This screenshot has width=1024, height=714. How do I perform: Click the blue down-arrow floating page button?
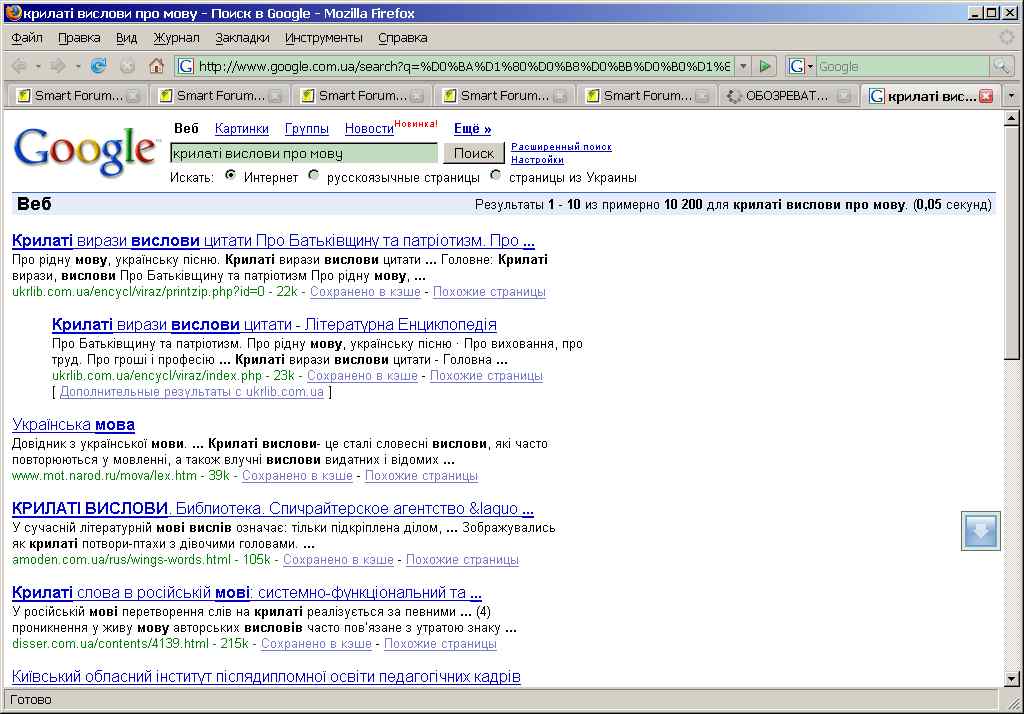(x=980, y=530)
